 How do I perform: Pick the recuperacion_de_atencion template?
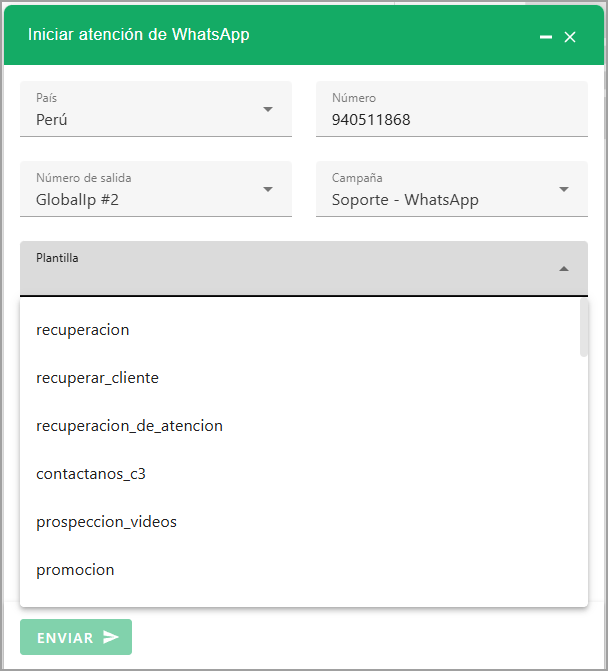(129, 426)
